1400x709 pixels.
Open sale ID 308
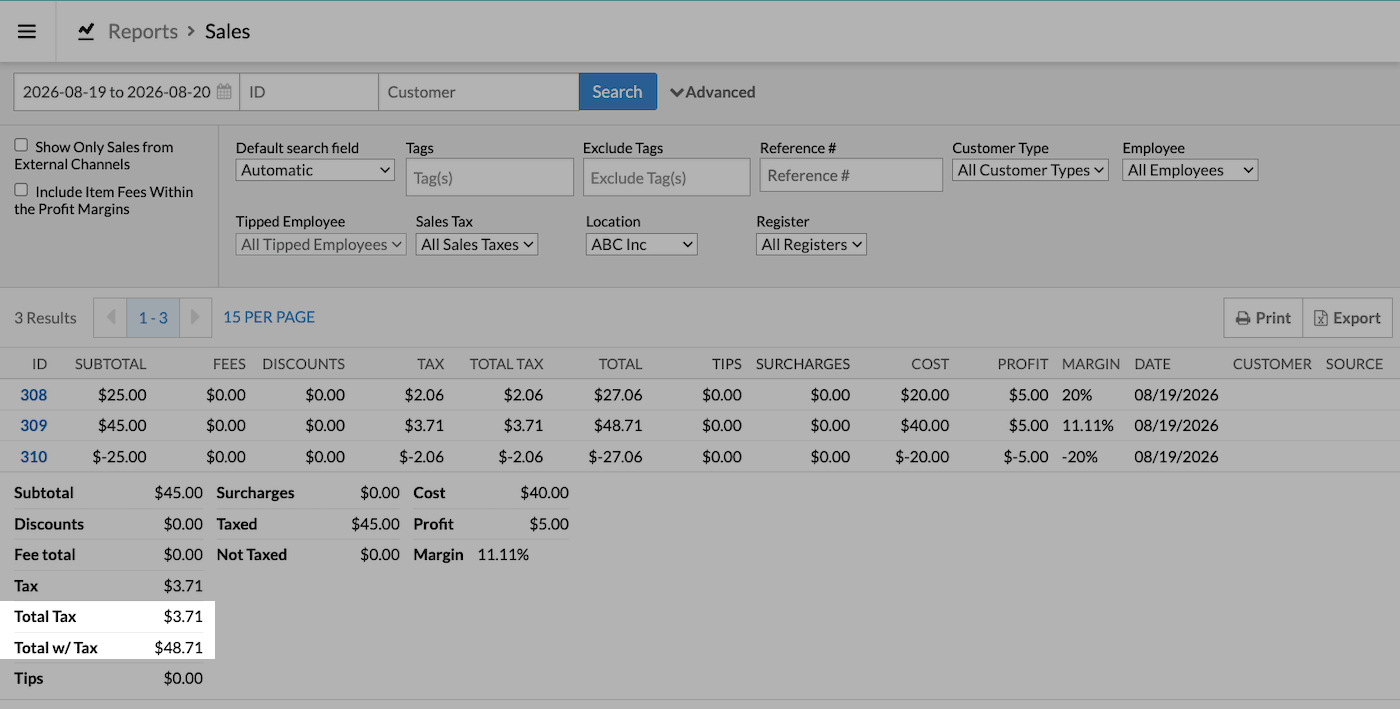[34, 395]
